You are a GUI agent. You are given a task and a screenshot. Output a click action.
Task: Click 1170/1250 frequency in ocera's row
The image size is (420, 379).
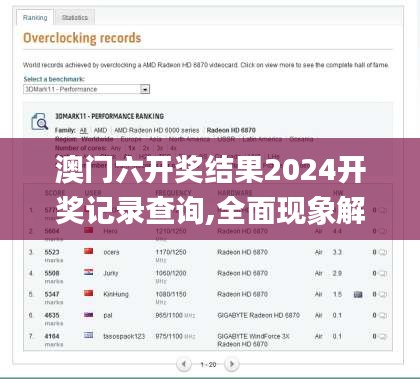coord(171,252)
